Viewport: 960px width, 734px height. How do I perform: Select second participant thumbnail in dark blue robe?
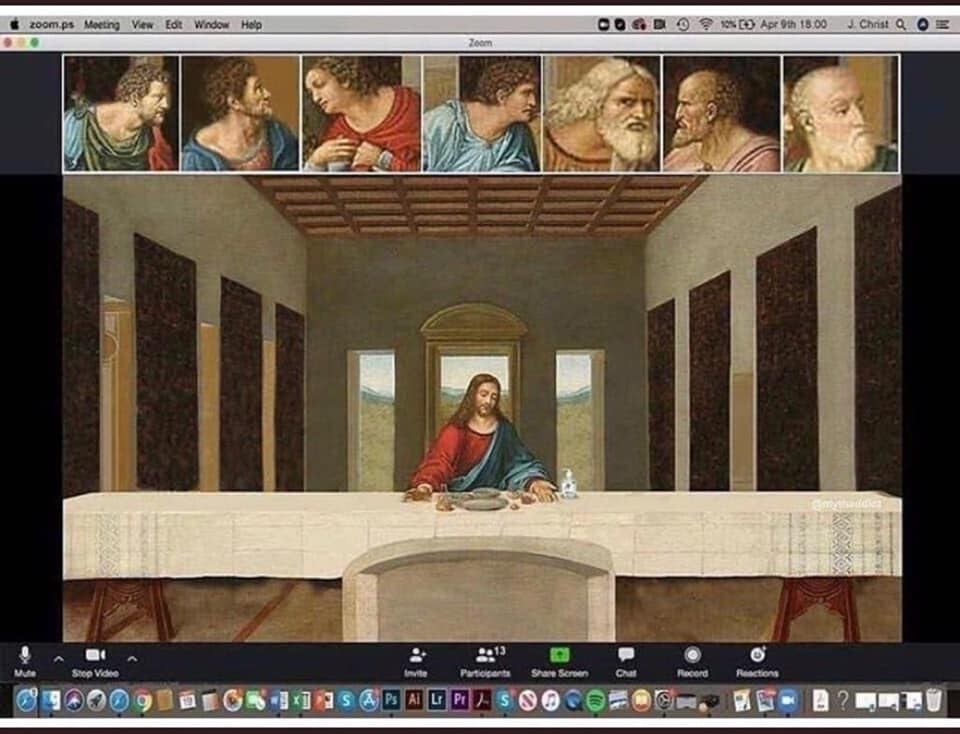pyautogui.click(x=241, y=113)
